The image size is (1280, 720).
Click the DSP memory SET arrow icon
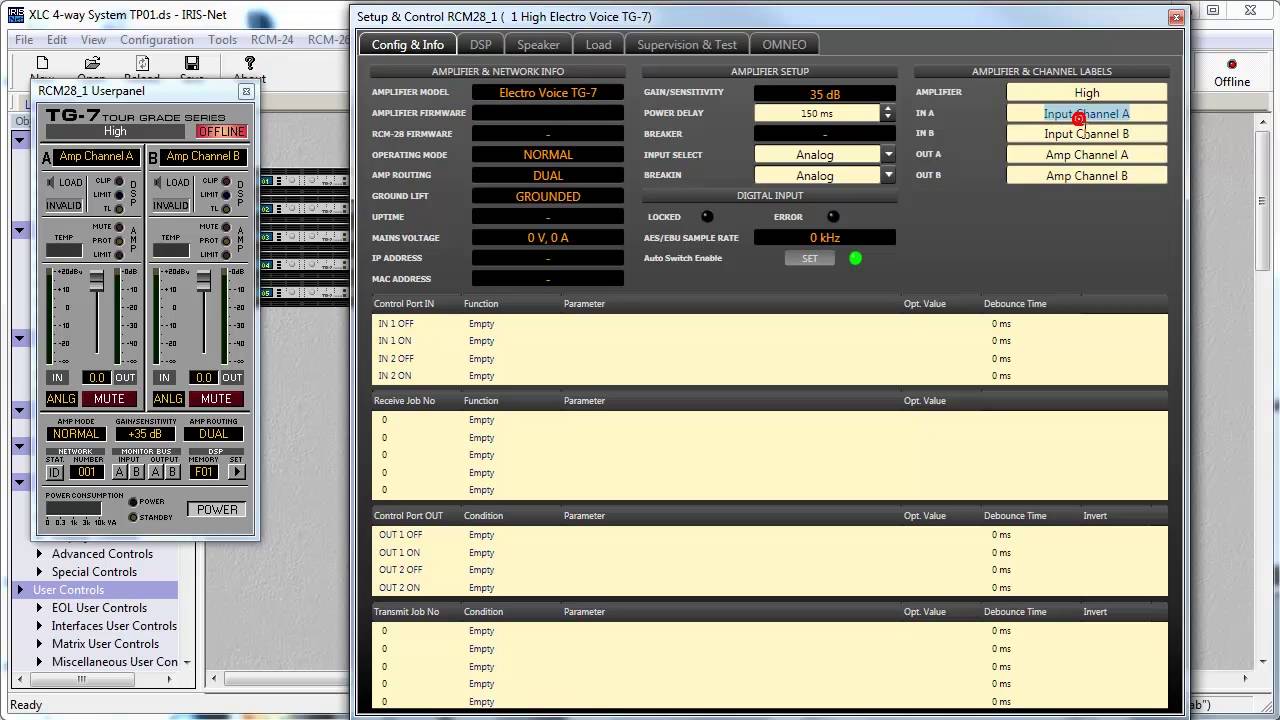click(237, 472)
